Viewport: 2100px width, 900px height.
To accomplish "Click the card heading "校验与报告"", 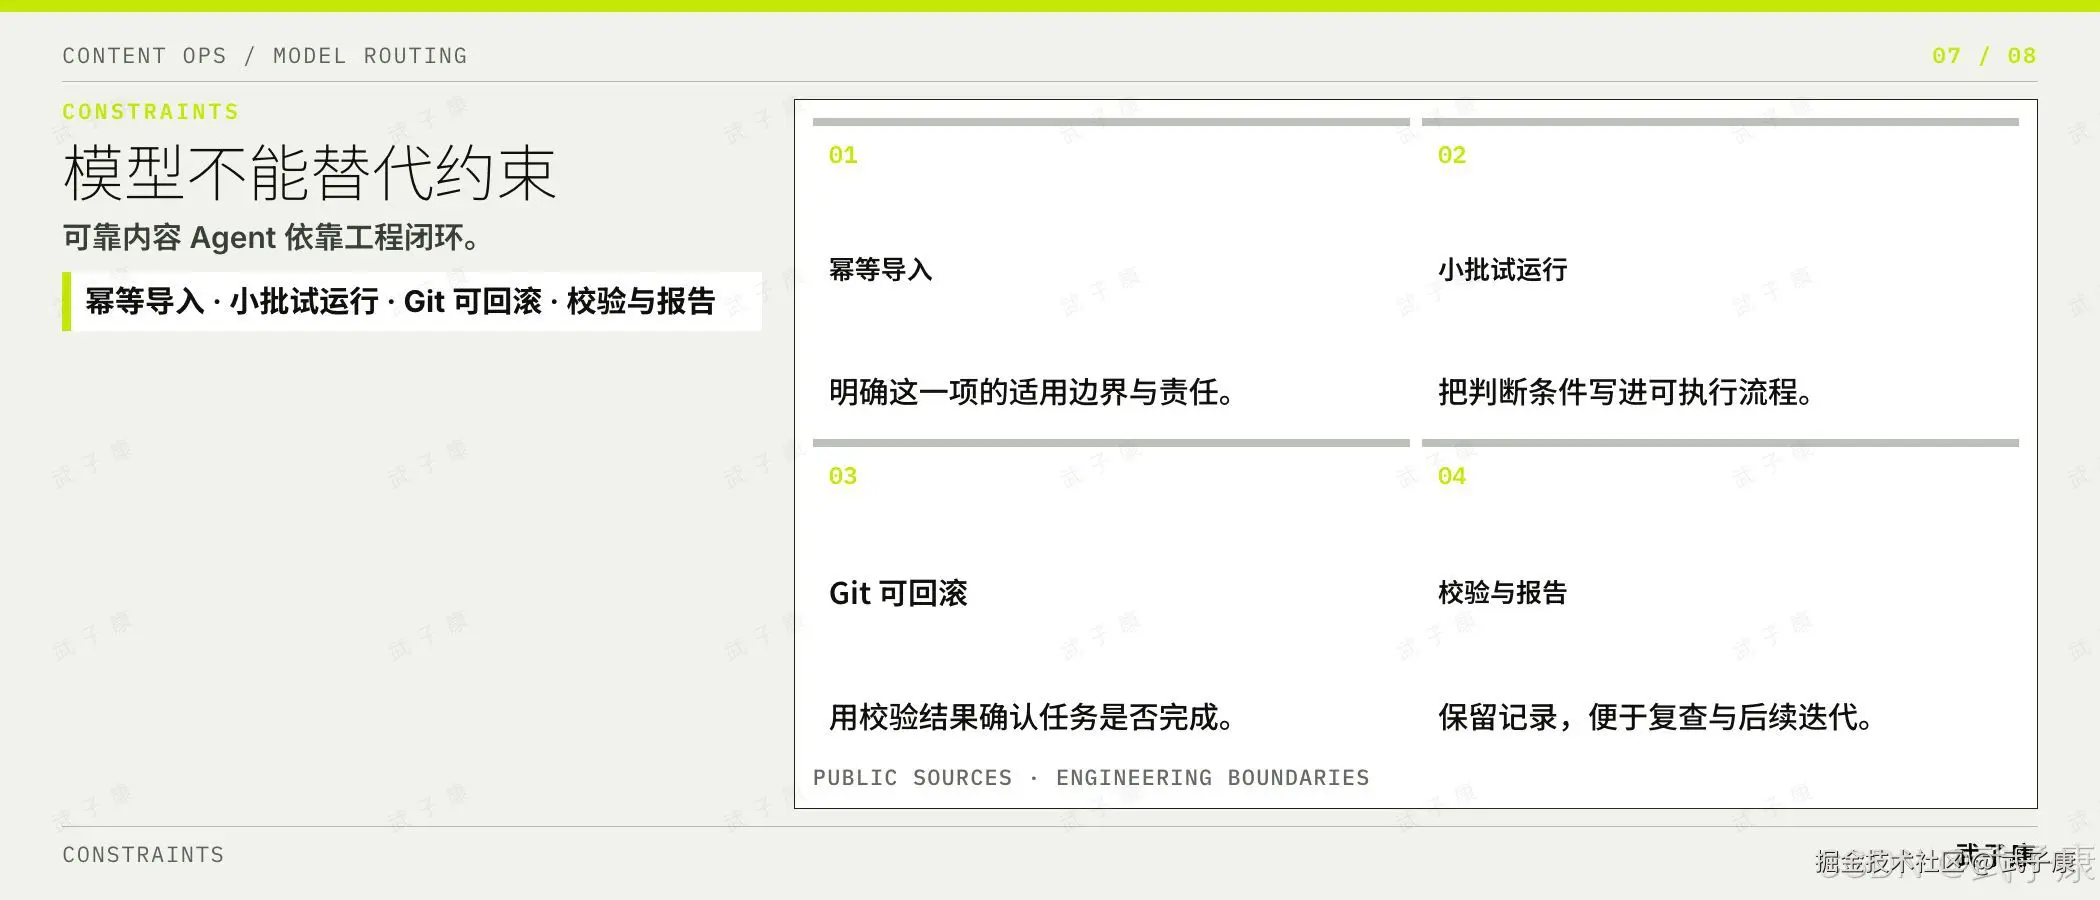I will tap(1502, 593).
